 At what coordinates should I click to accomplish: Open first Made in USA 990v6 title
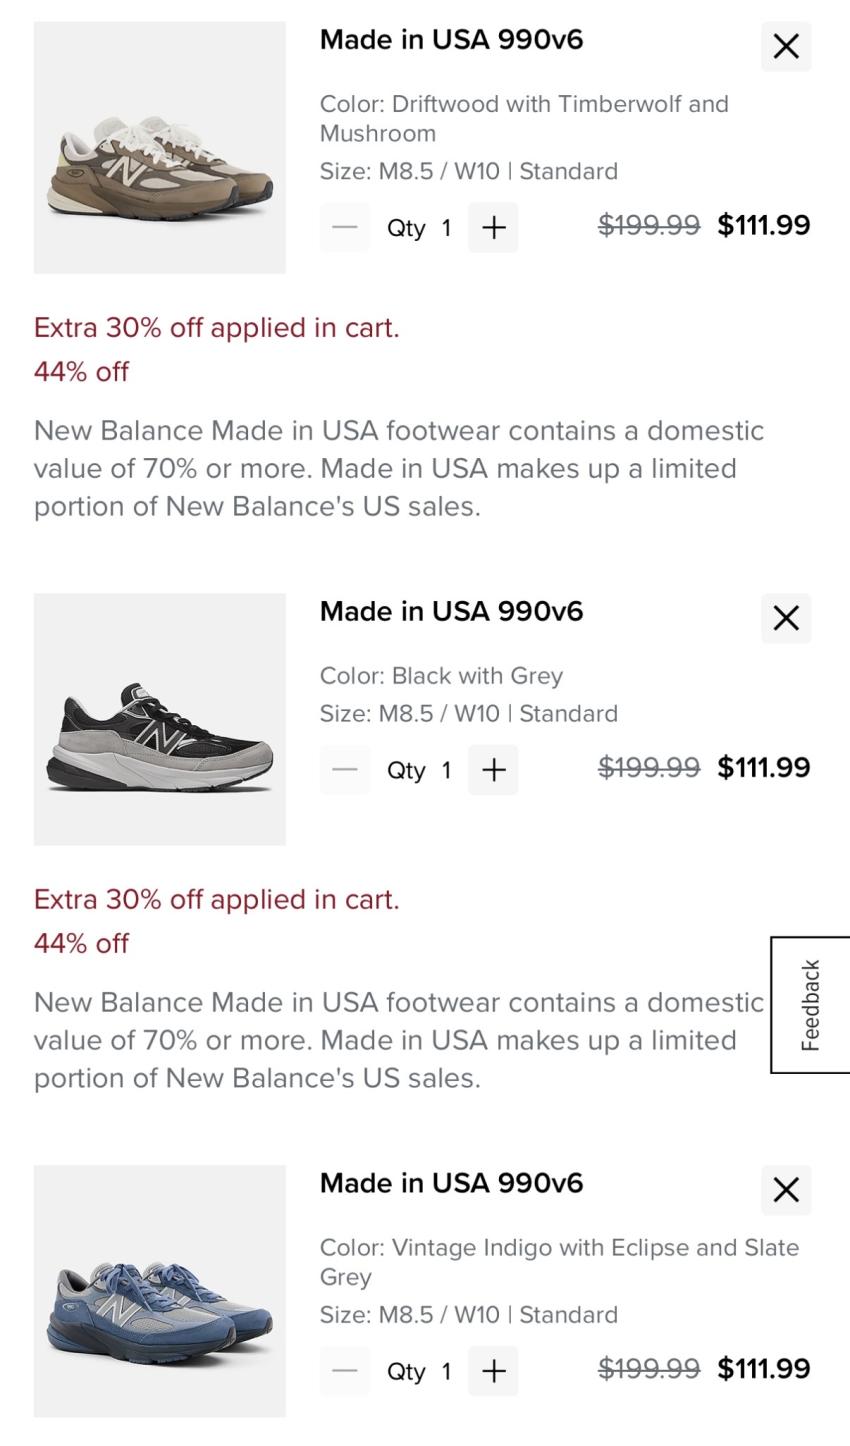click(451, 40)
